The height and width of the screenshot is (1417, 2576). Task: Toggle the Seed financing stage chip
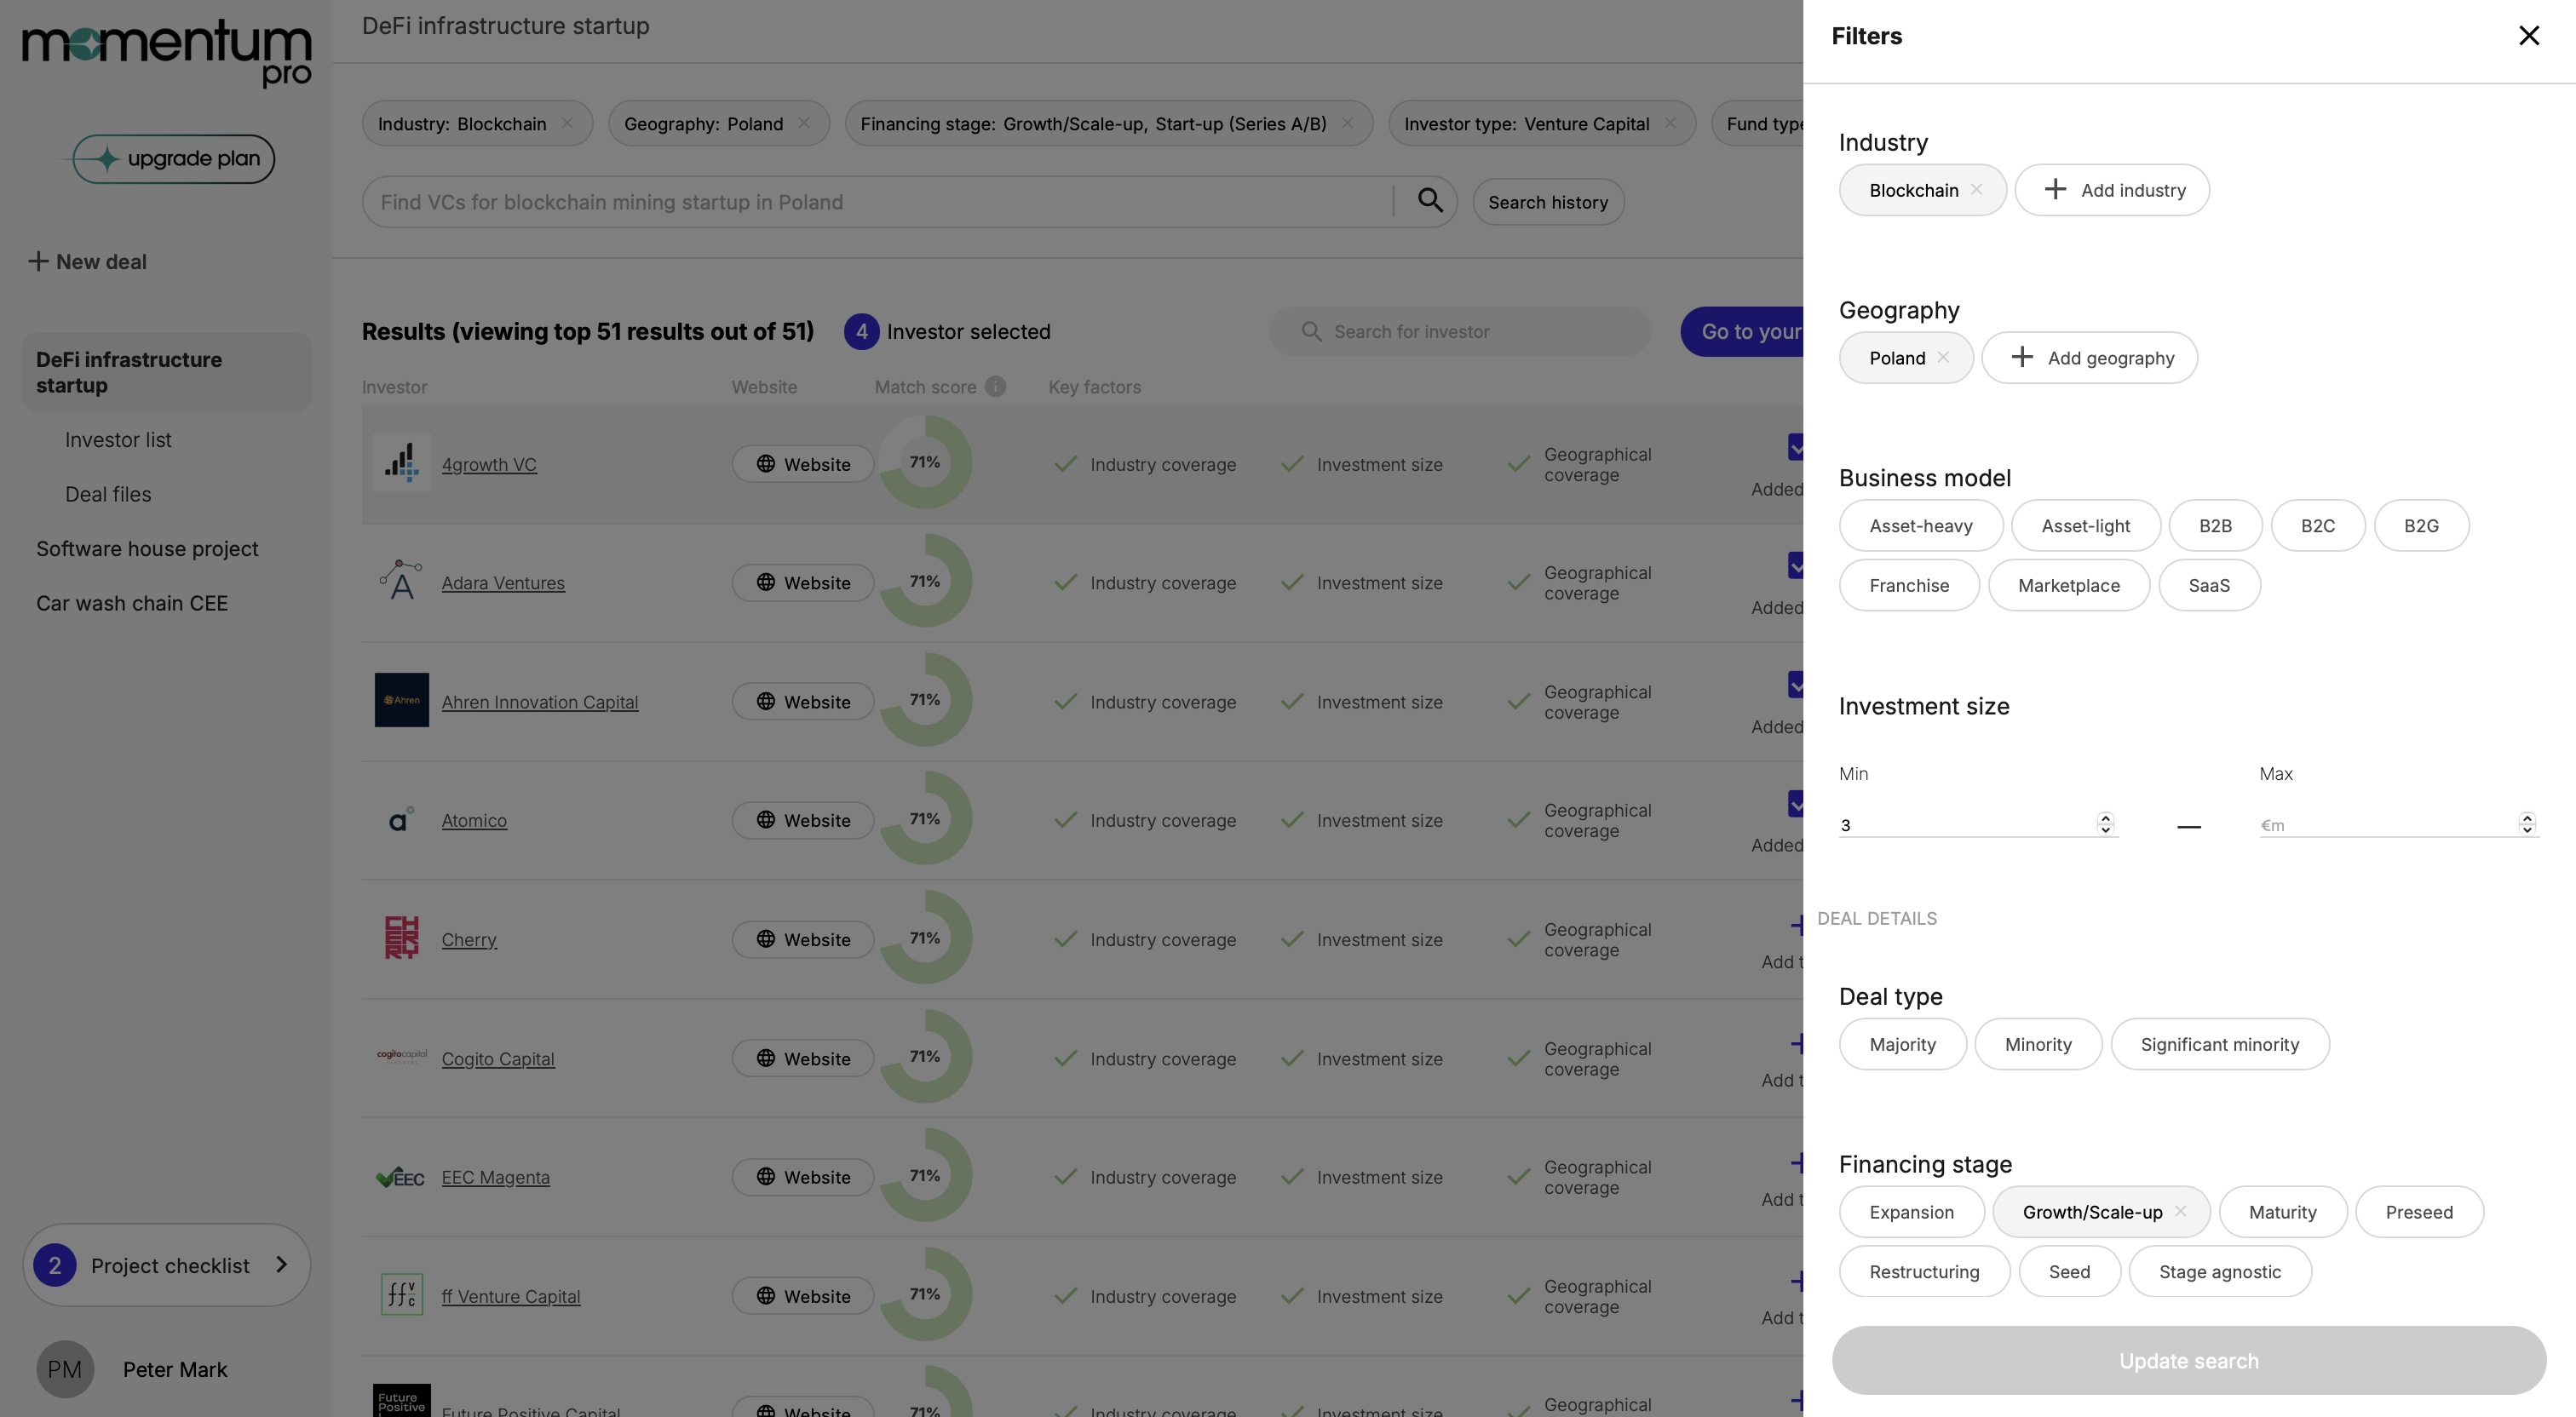[x=2068, y=1271]
